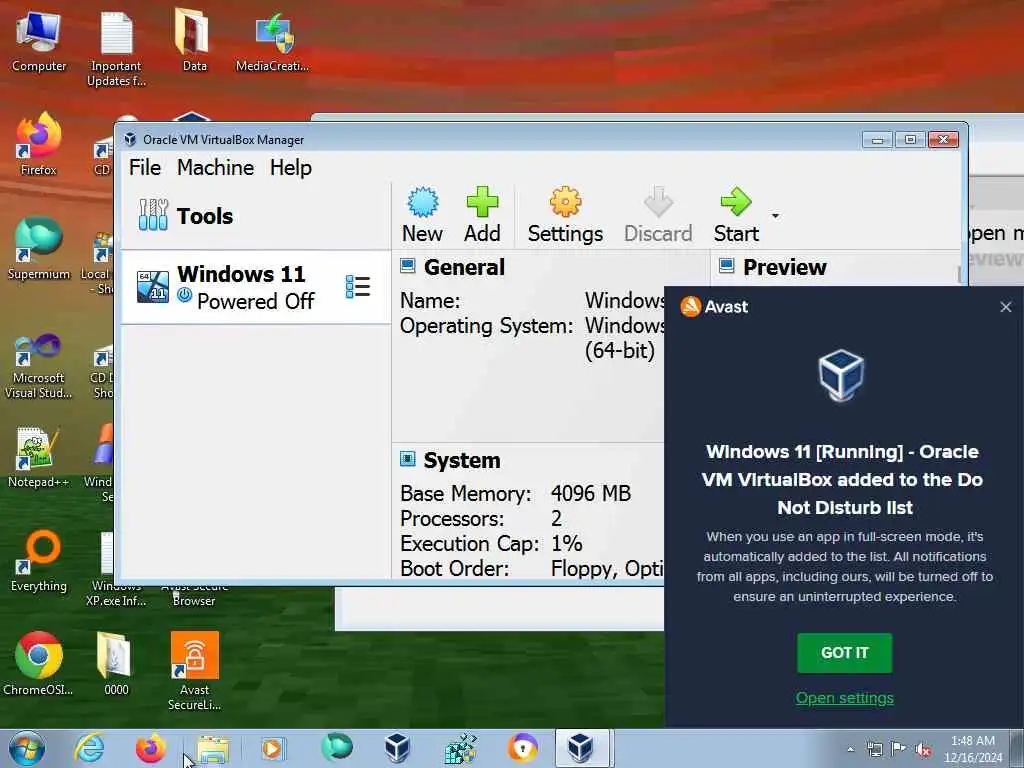Click the VirtualBox Manager title bar icon
The width and height of the screenshot is (1024, 768).
pyautogui.click(x=130, y=139)
